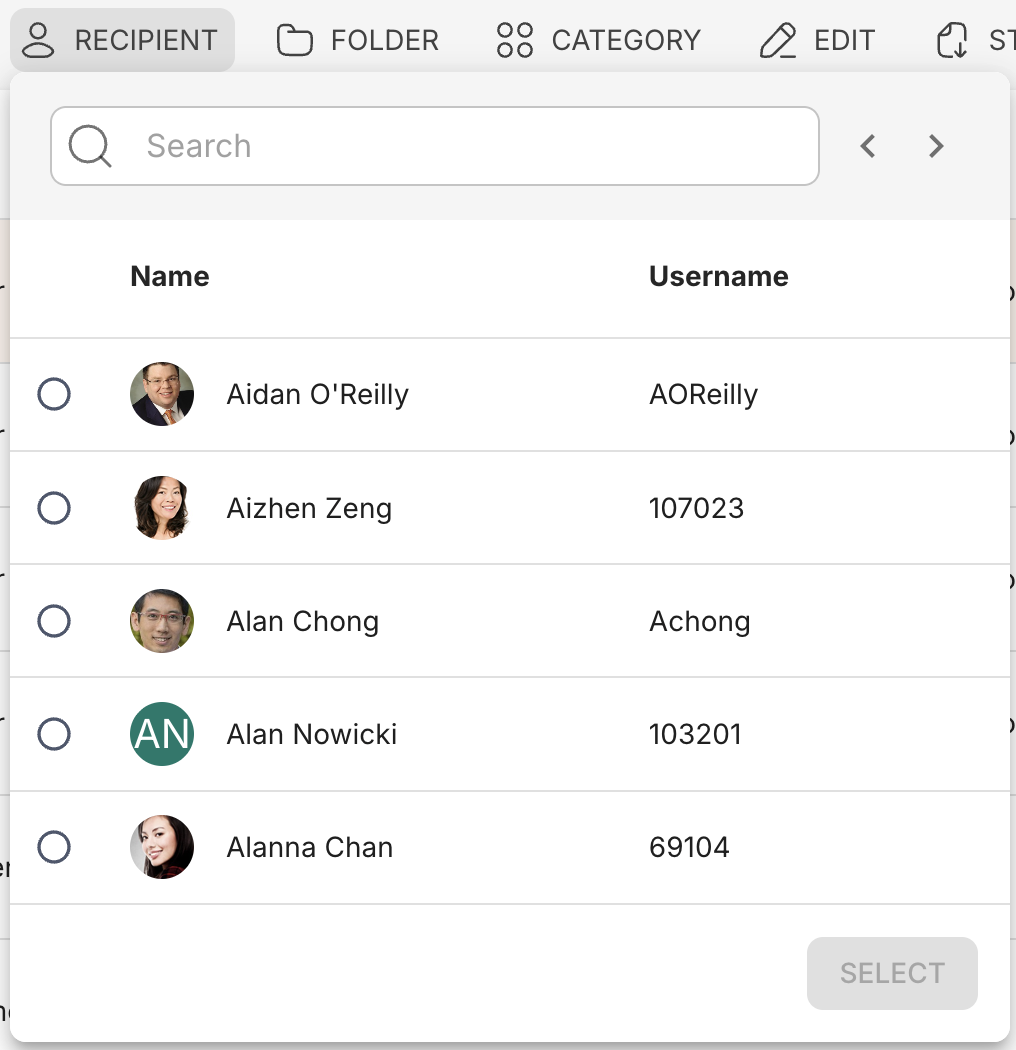Click Alanna Chan's profile photo
Viewport: 1016px width, 1050px height.
(162, 847)
